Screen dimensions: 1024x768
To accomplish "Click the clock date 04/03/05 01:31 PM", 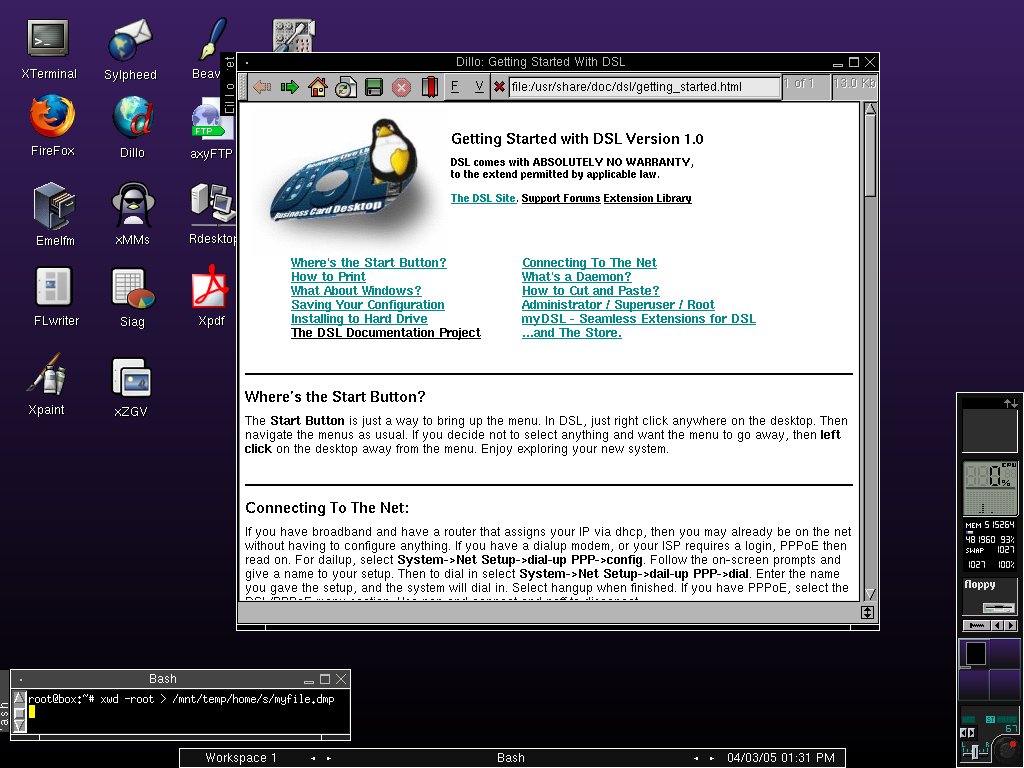I will (x=780, y=758).
